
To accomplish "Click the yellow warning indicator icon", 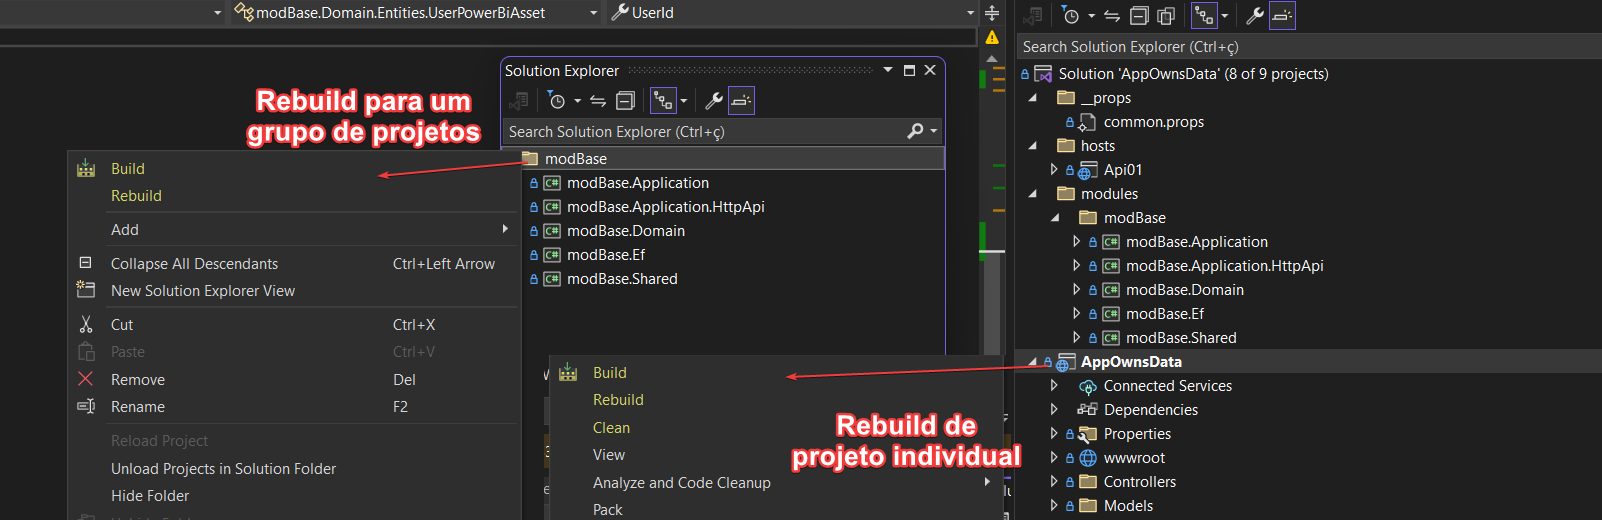I will [992, 37].
